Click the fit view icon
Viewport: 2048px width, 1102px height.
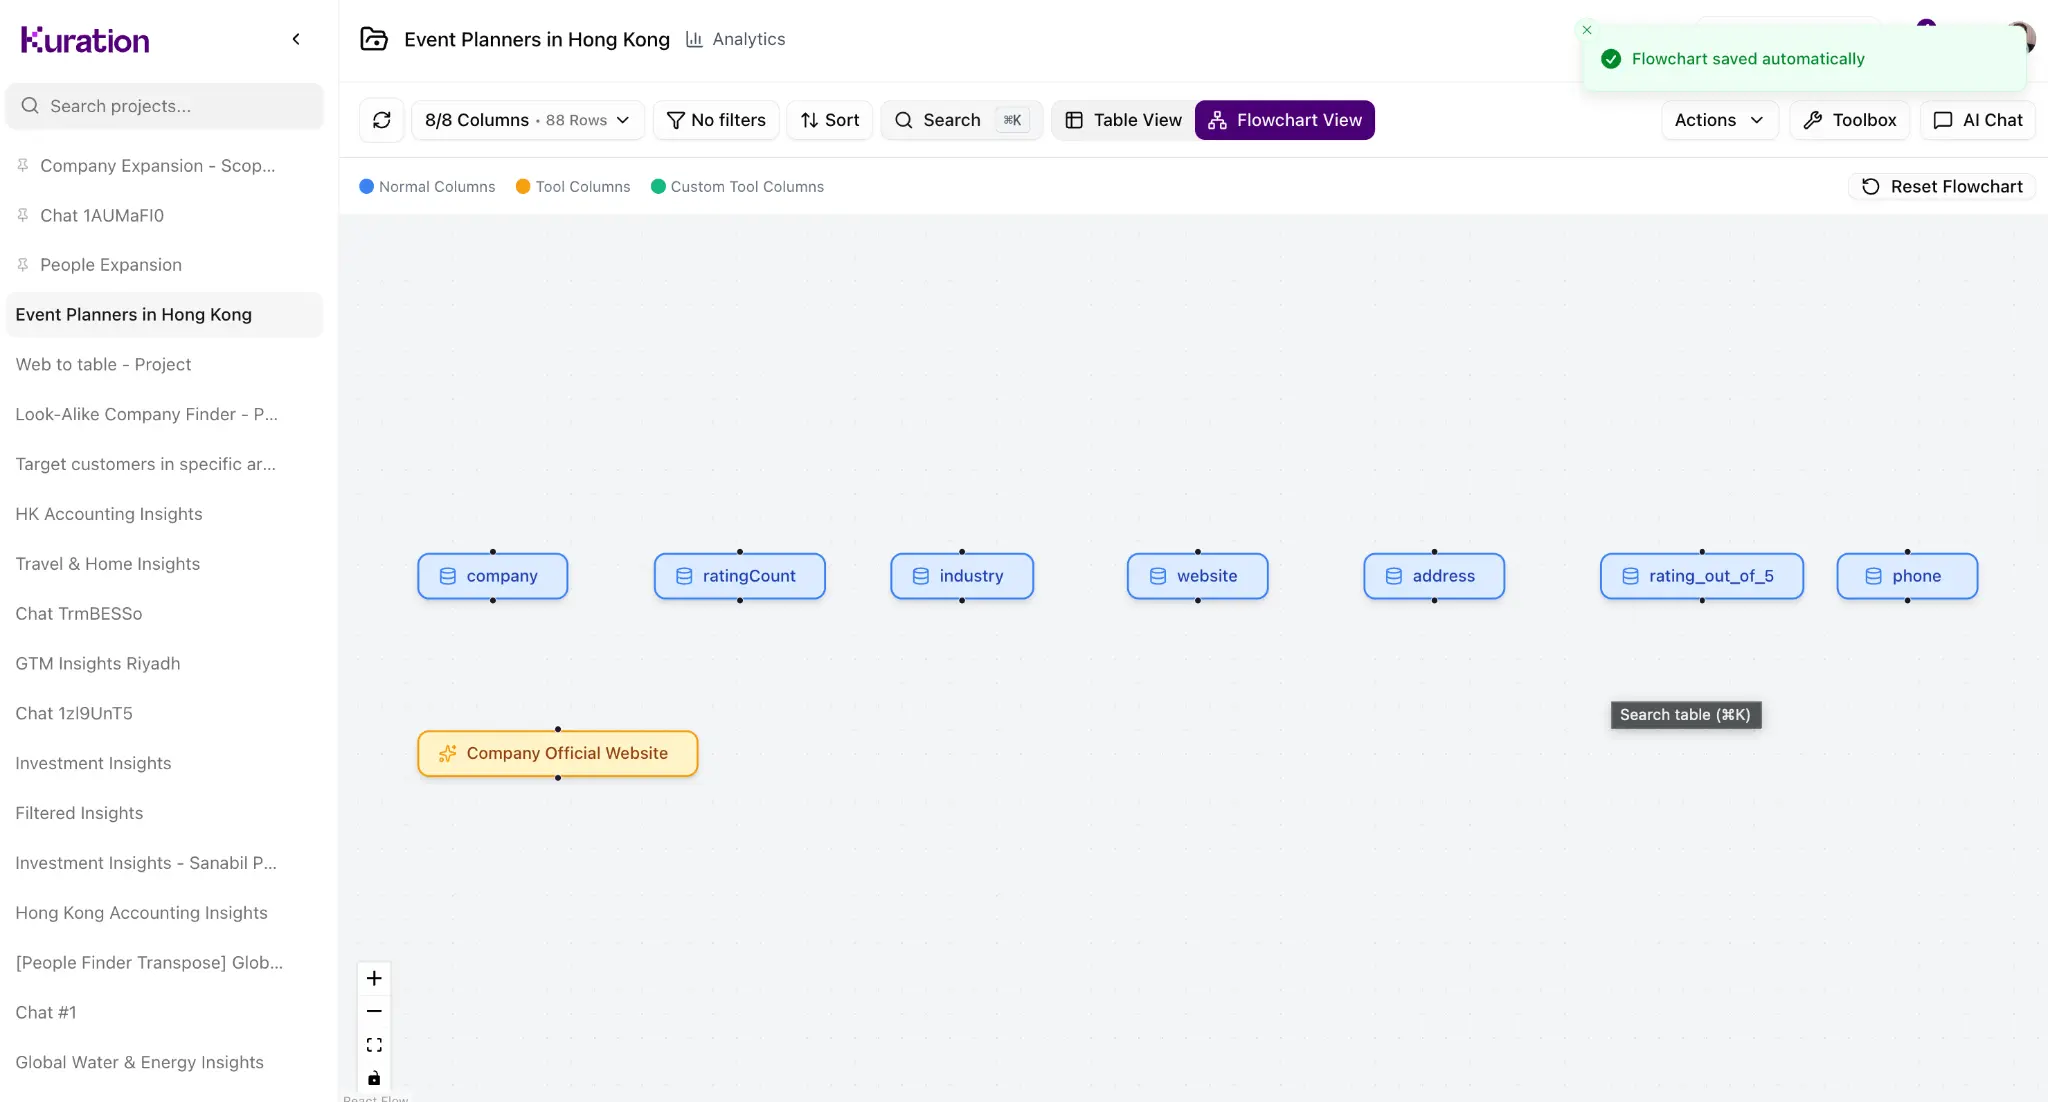[374, 1045]
